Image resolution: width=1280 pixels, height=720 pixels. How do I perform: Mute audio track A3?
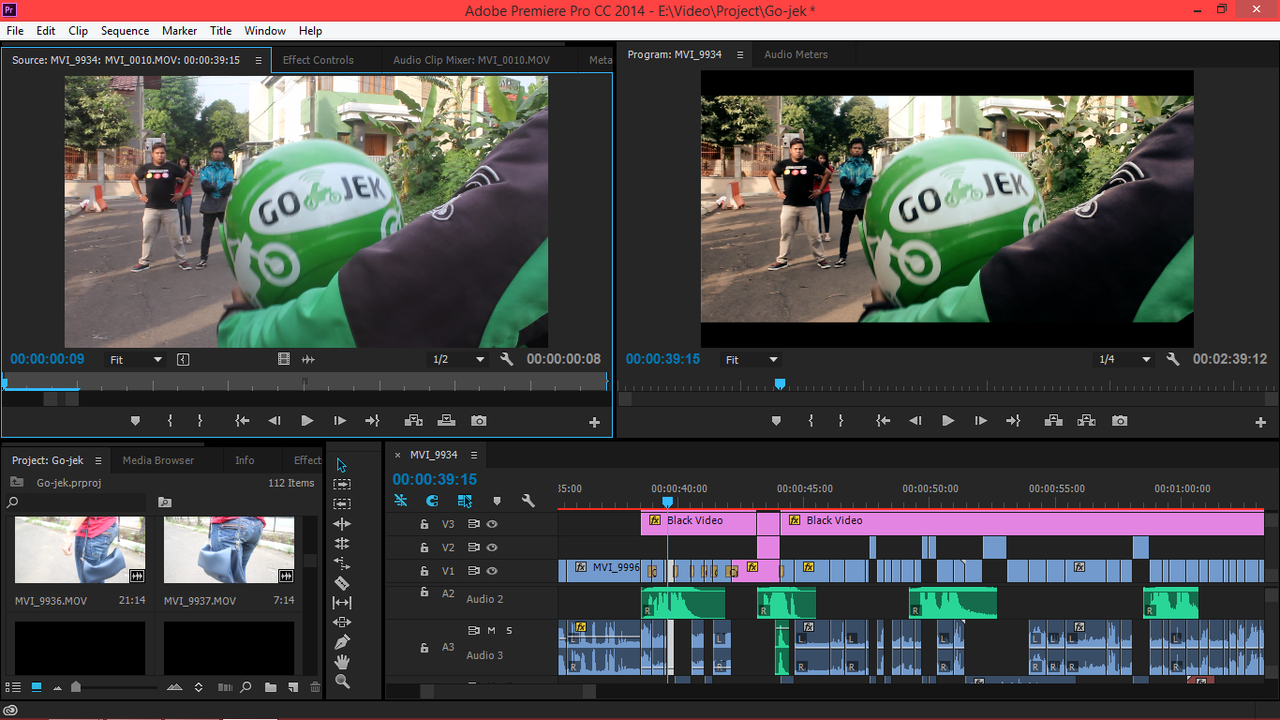pos(491,631)
